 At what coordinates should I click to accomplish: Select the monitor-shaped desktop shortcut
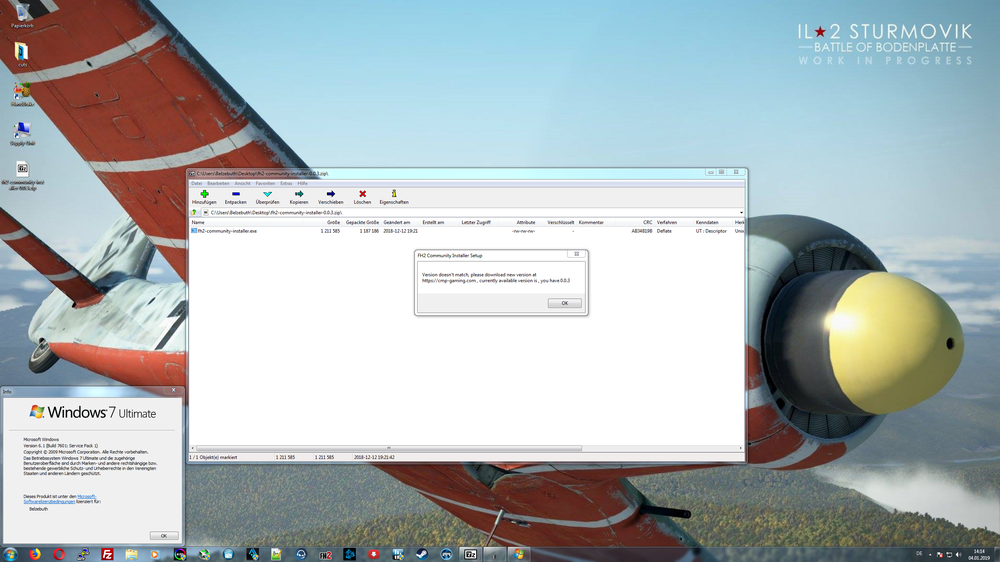(x=22, y=133)
